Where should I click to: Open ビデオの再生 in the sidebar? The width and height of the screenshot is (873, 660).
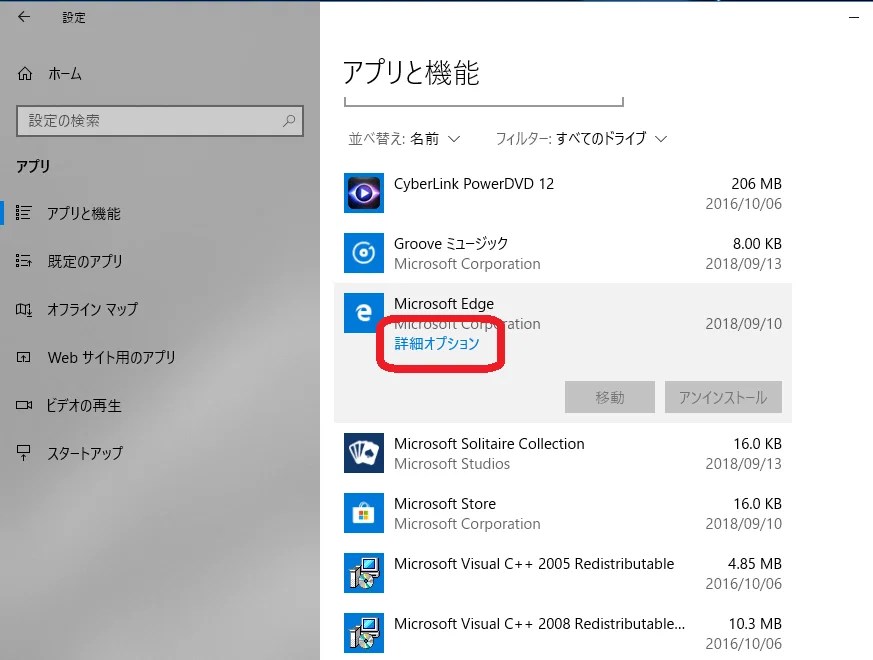[84, 405]
